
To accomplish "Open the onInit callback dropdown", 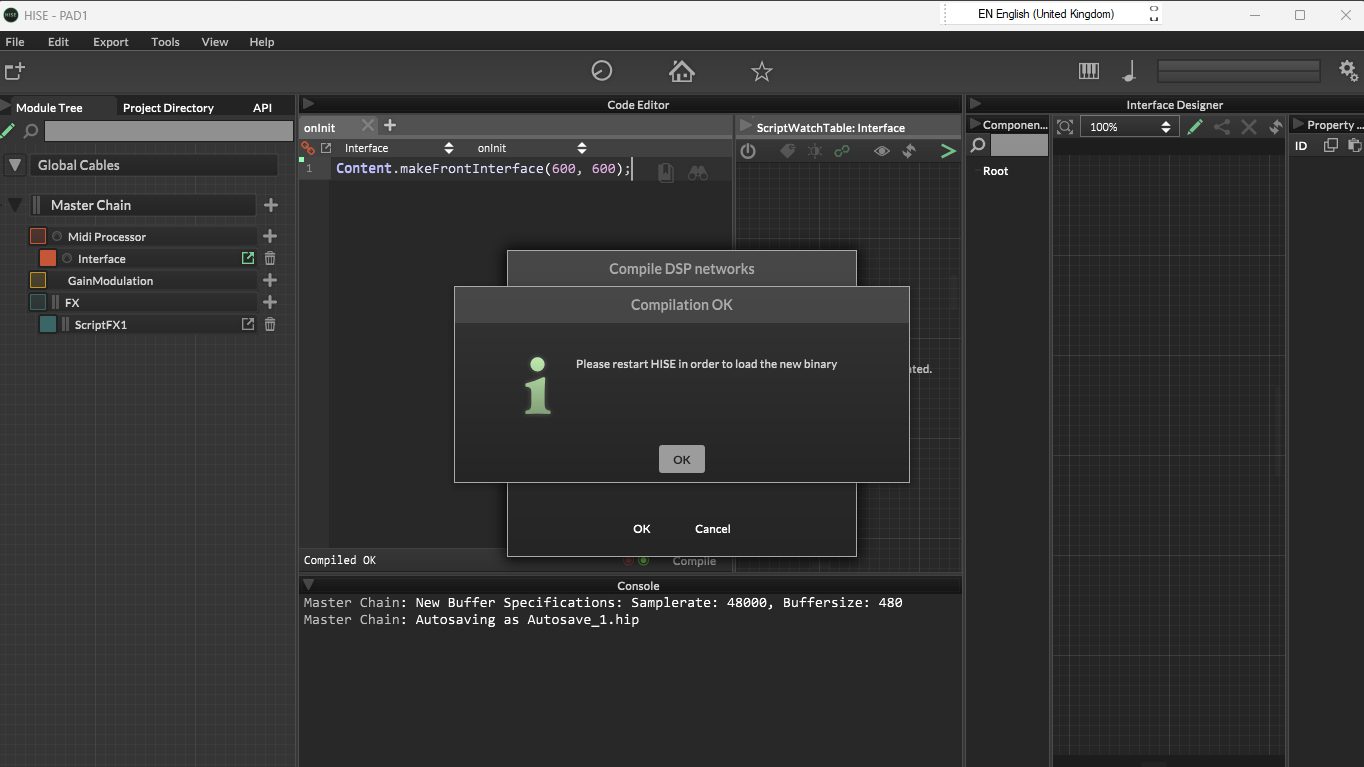I will click(531, 148).
